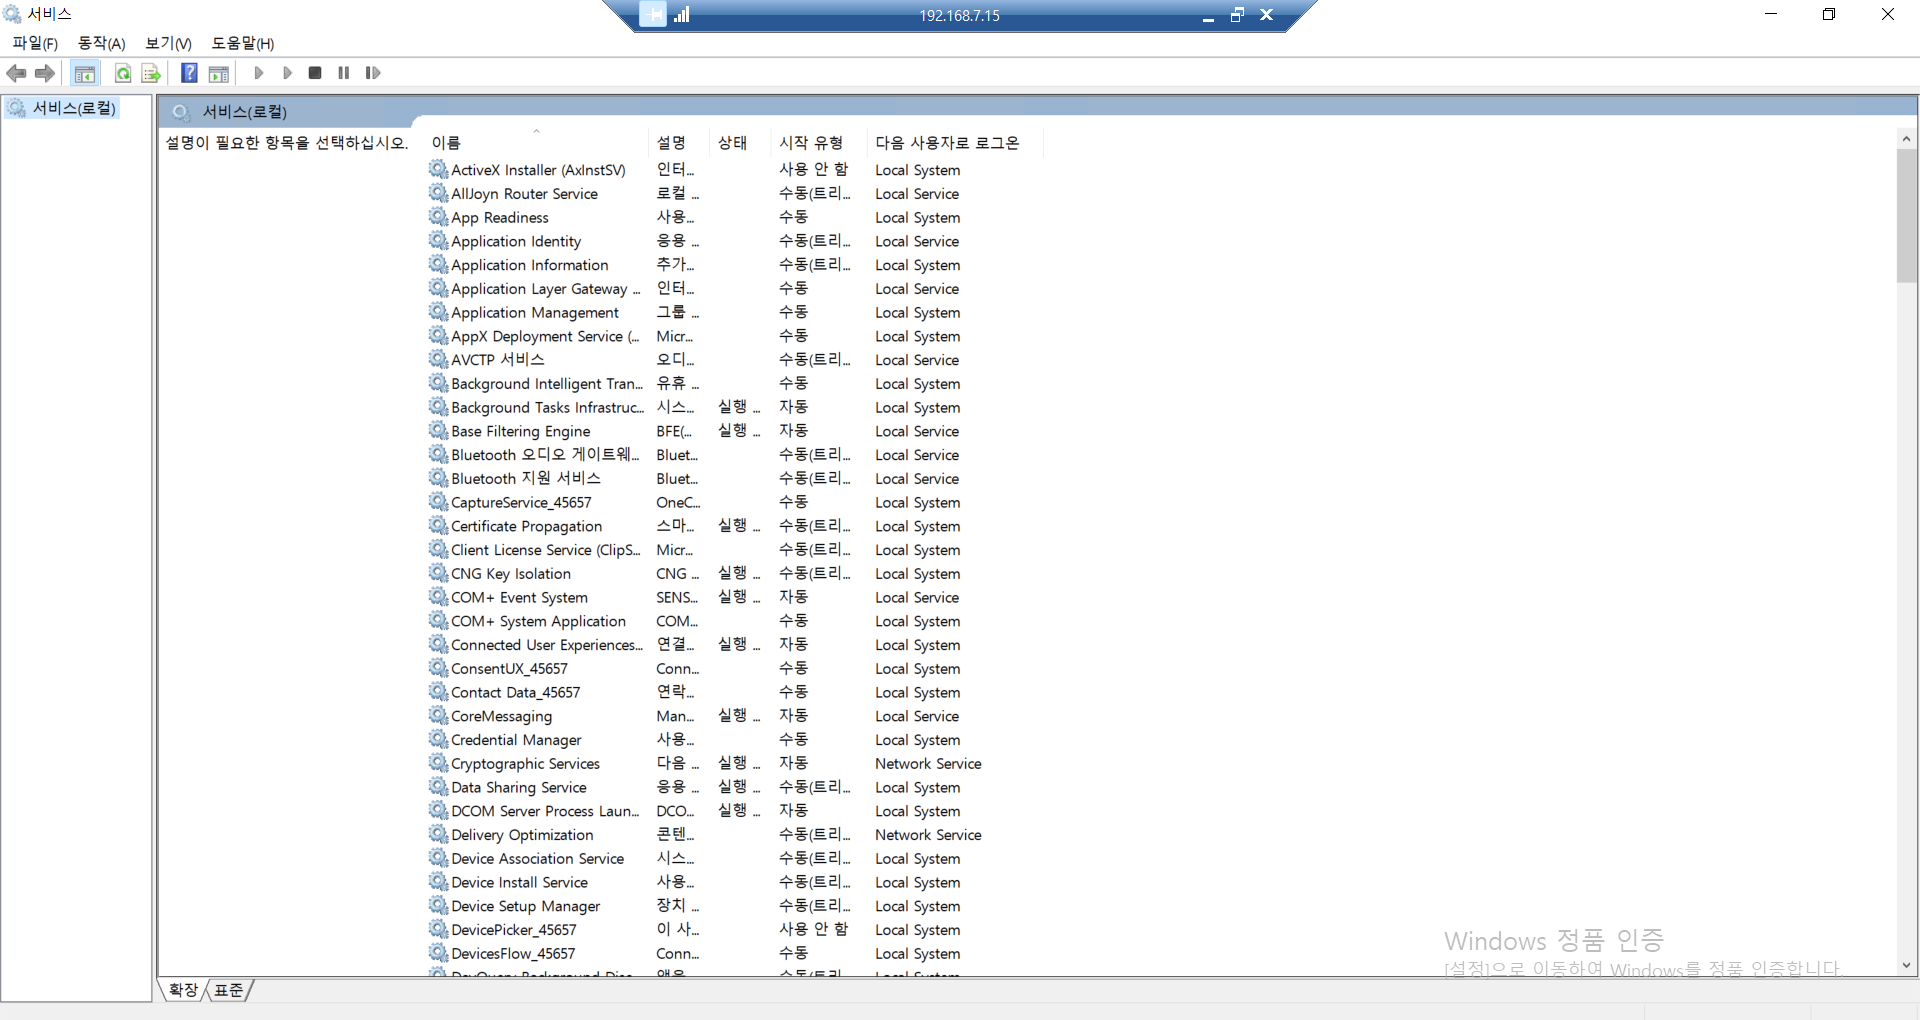The image size is (1920, 1020).
Task: Select Background Tasks Infrastructure service
Action: tap(547, 408)
